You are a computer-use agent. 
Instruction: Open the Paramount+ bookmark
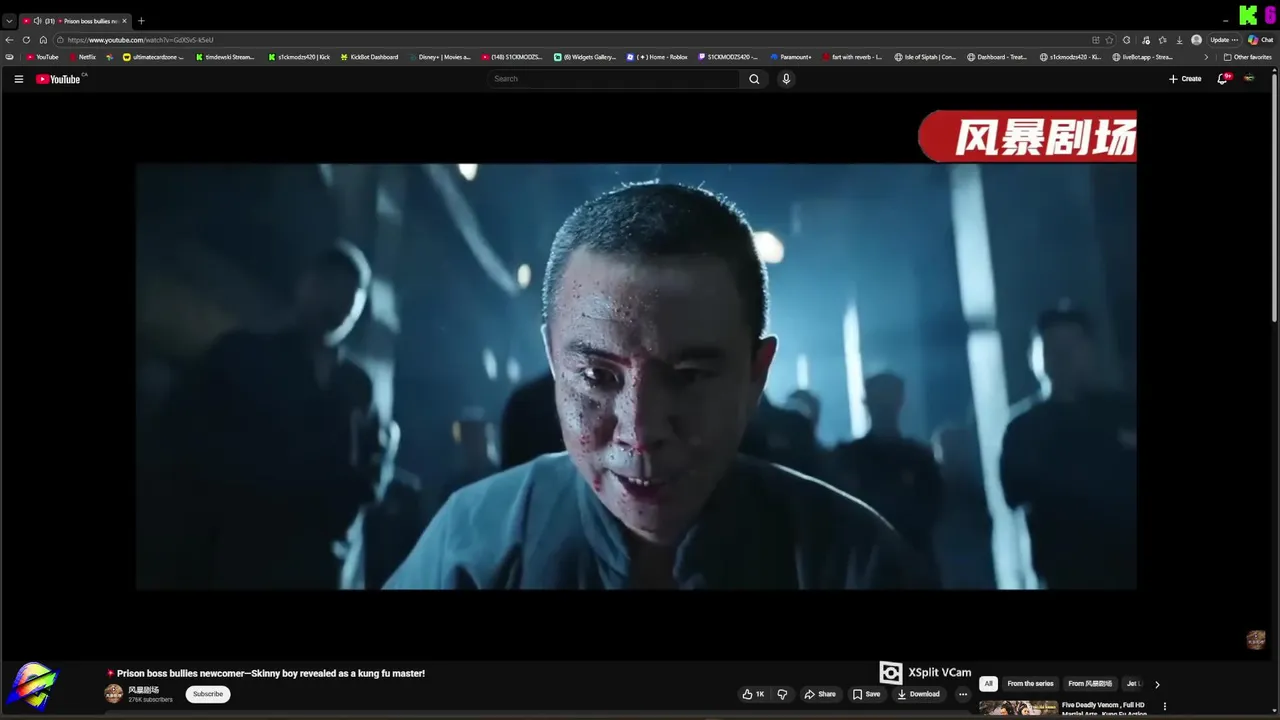coord(791,57)
